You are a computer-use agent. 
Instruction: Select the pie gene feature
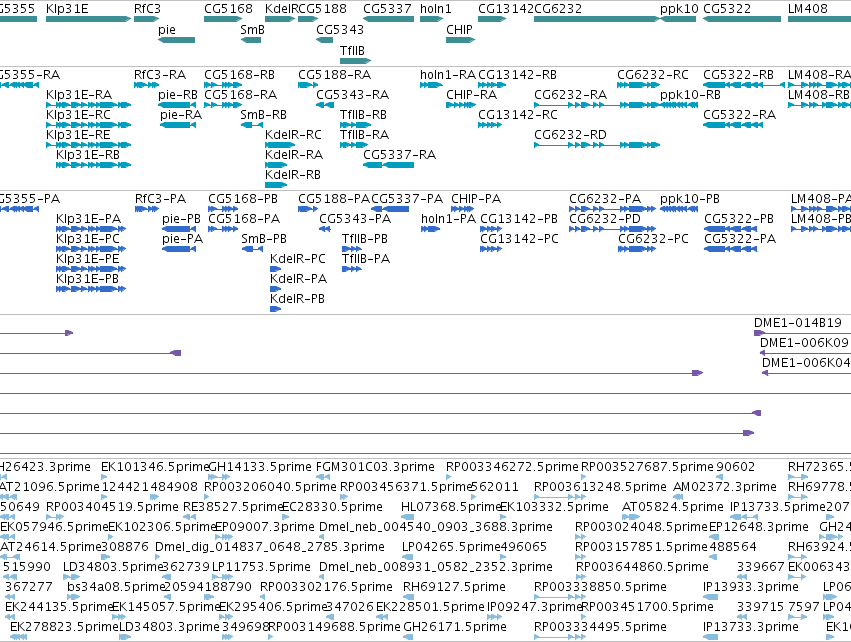click(x=176, y=40)
